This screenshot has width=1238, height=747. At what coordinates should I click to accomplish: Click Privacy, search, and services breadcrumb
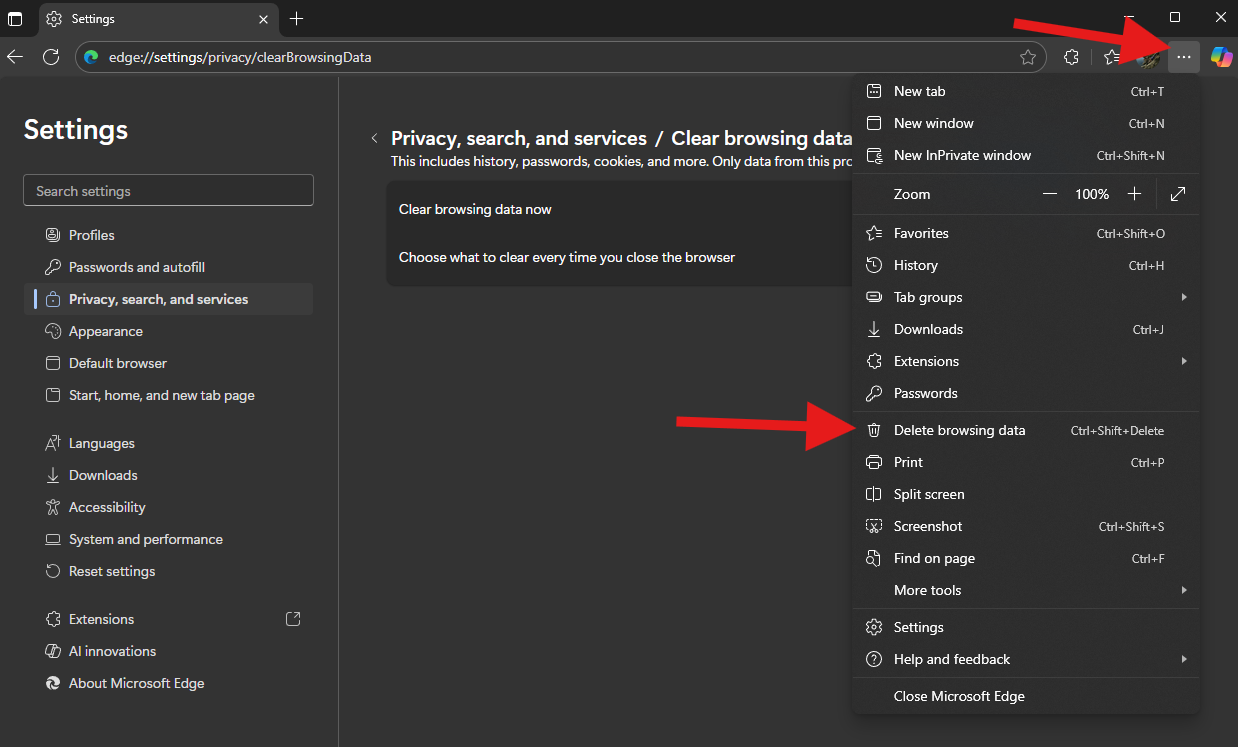point(519,138)
